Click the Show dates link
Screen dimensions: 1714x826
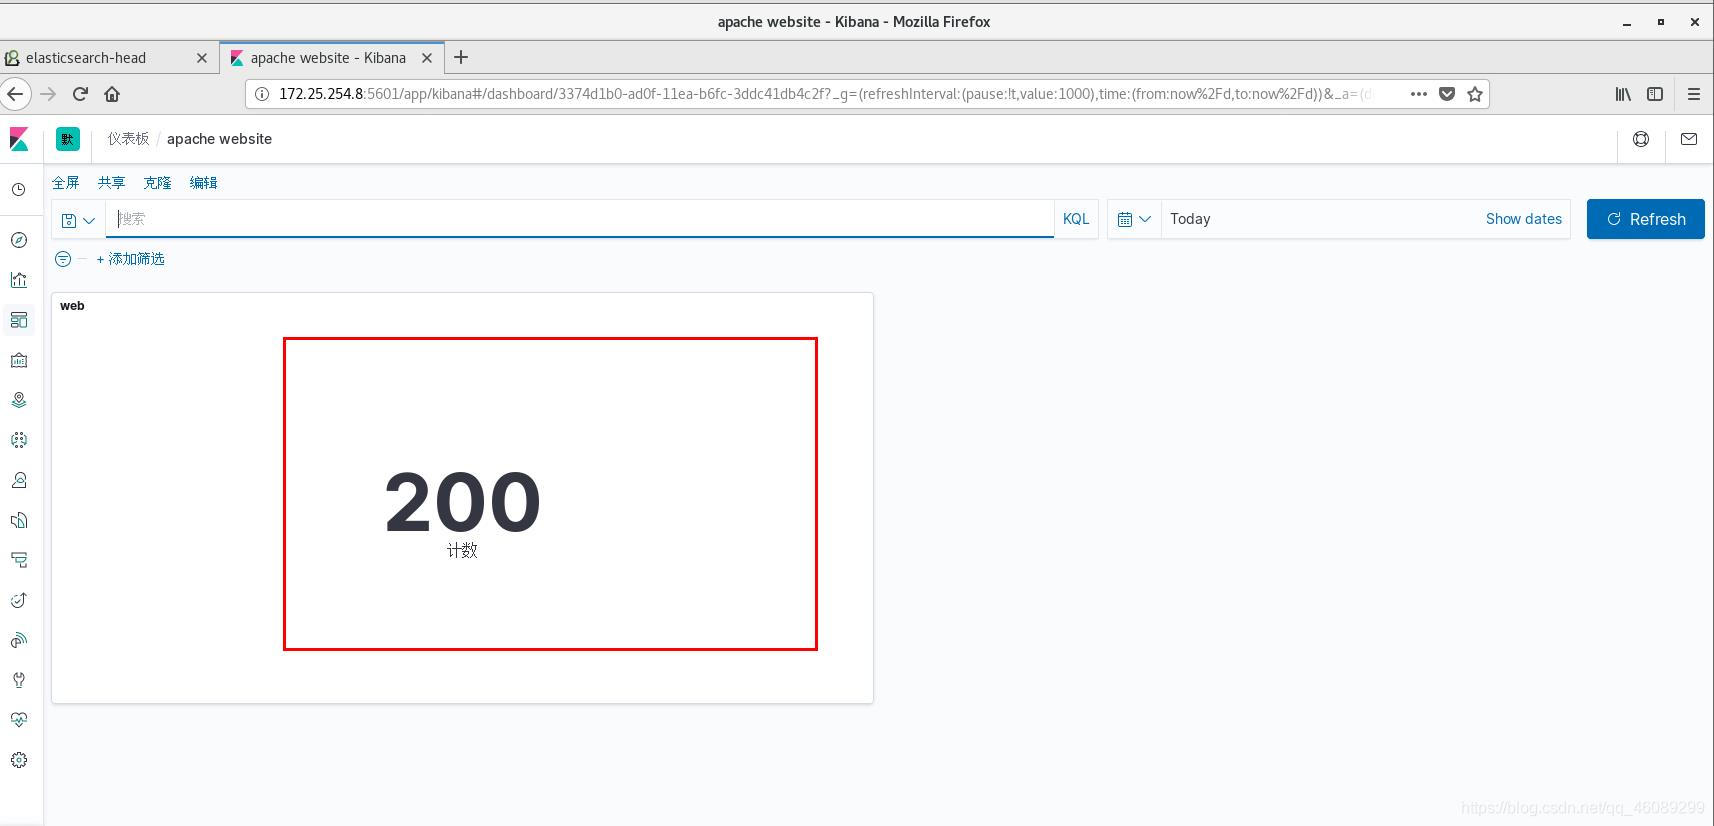tap(1523, 219)
